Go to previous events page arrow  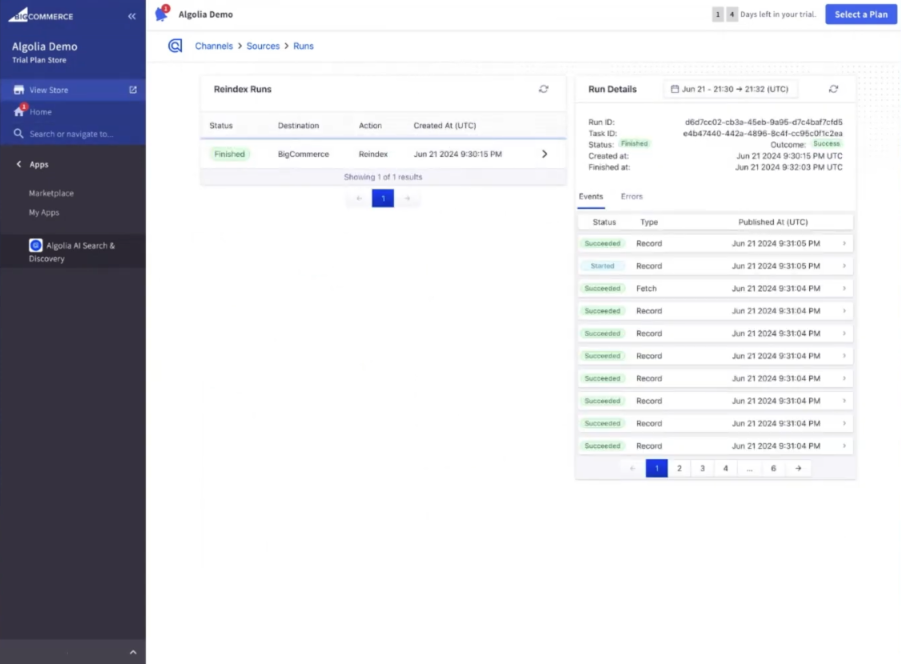633,468
